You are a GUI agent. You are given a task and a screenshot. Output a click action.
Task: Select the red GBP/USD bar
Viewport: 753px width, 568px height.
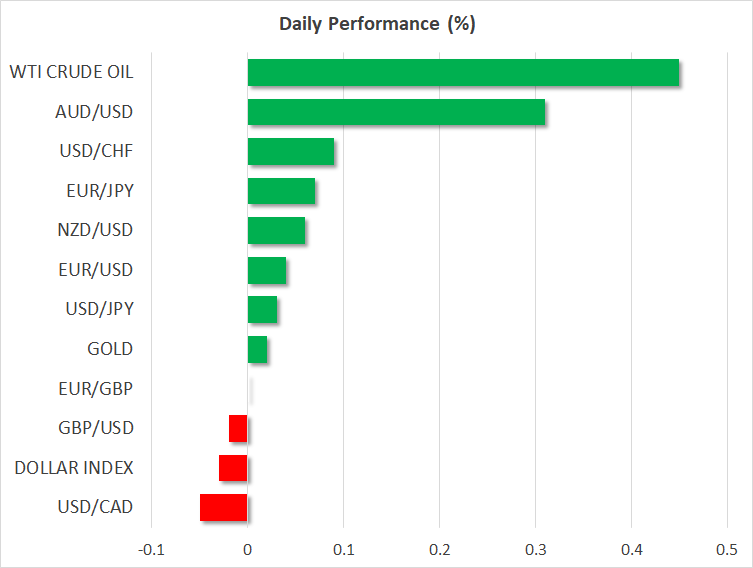238,428
